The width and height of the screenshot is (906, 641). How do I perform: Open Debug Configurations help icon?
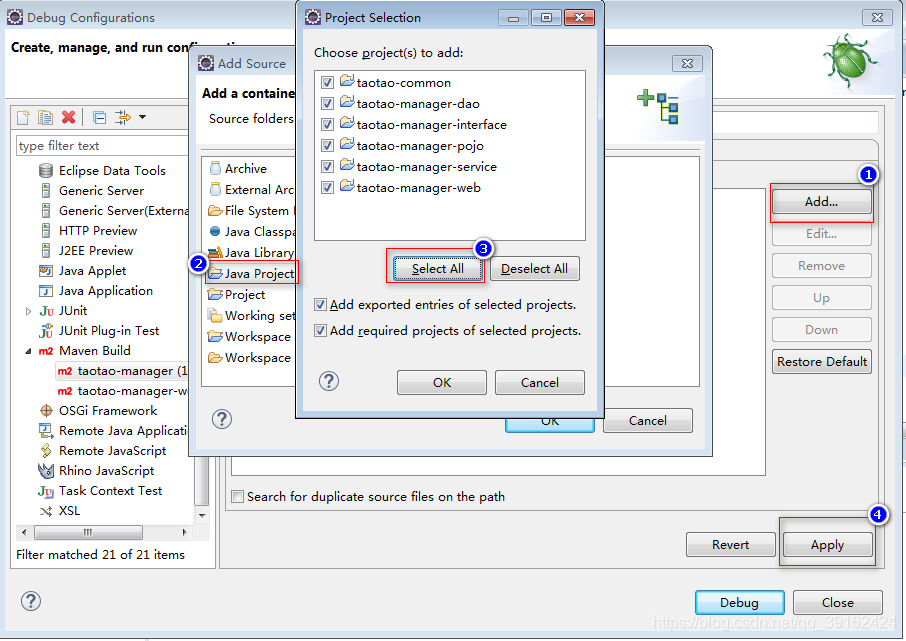pyautogui.click(x=31, y=601)
